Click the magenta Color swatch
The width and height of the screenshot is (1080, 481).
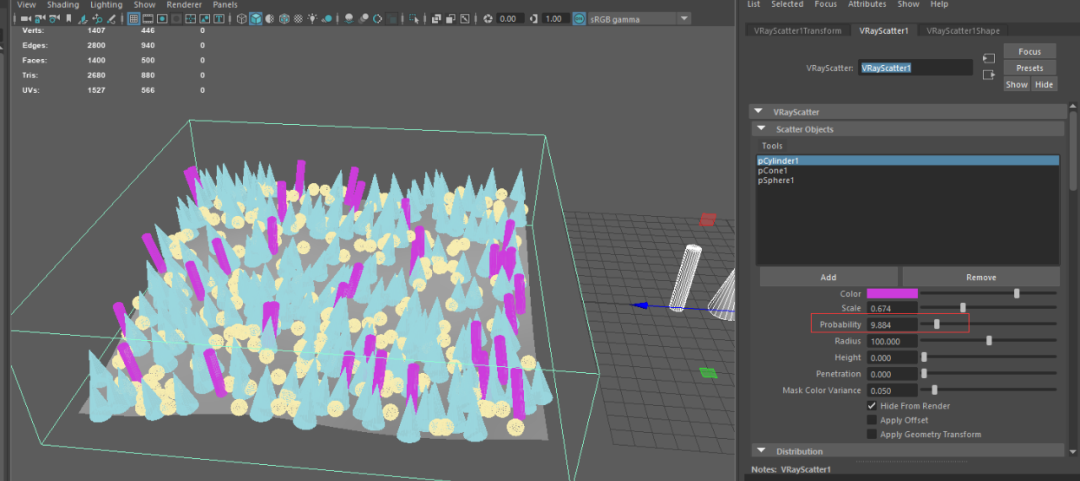pos(891,294)
